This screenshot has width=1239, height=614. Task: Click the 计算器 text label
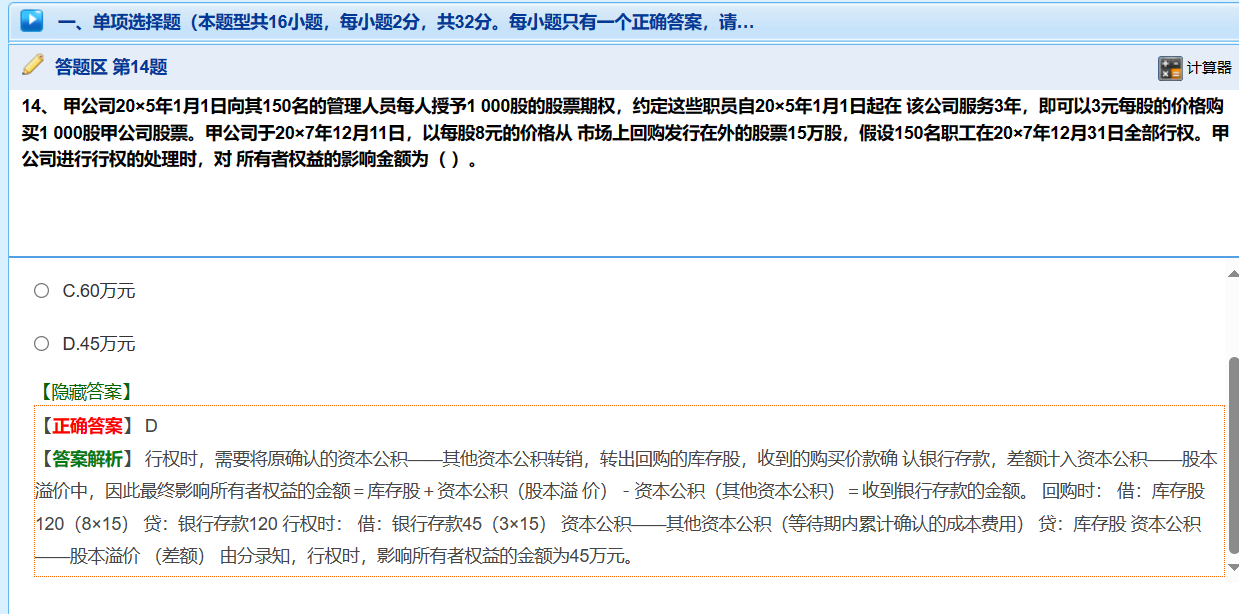coord(1209,68)
